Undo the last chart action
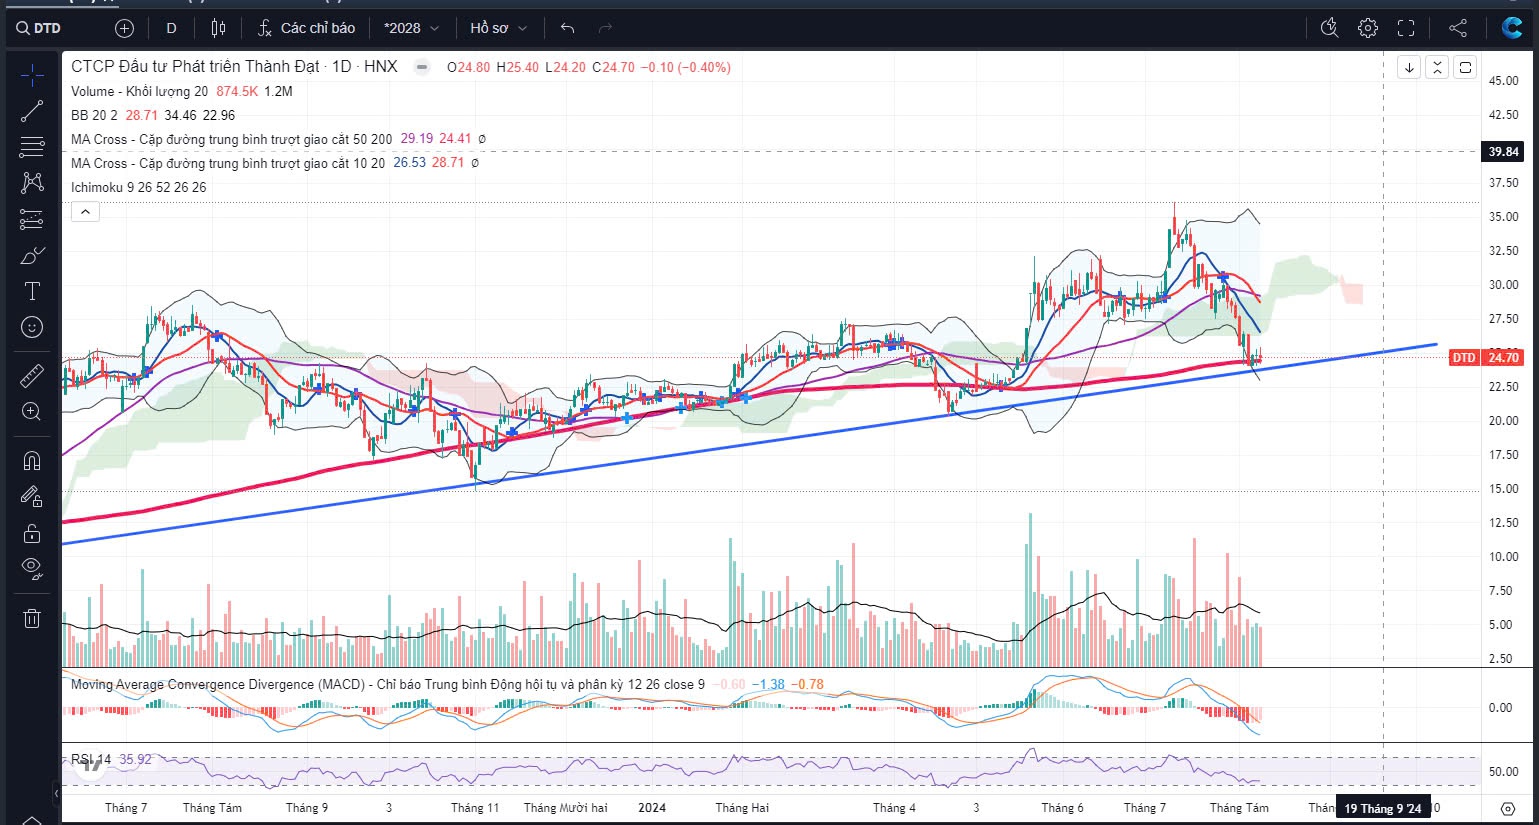The width and height of the screenshot is (1539, 825). pyautogui.click(x=567, y=28)
